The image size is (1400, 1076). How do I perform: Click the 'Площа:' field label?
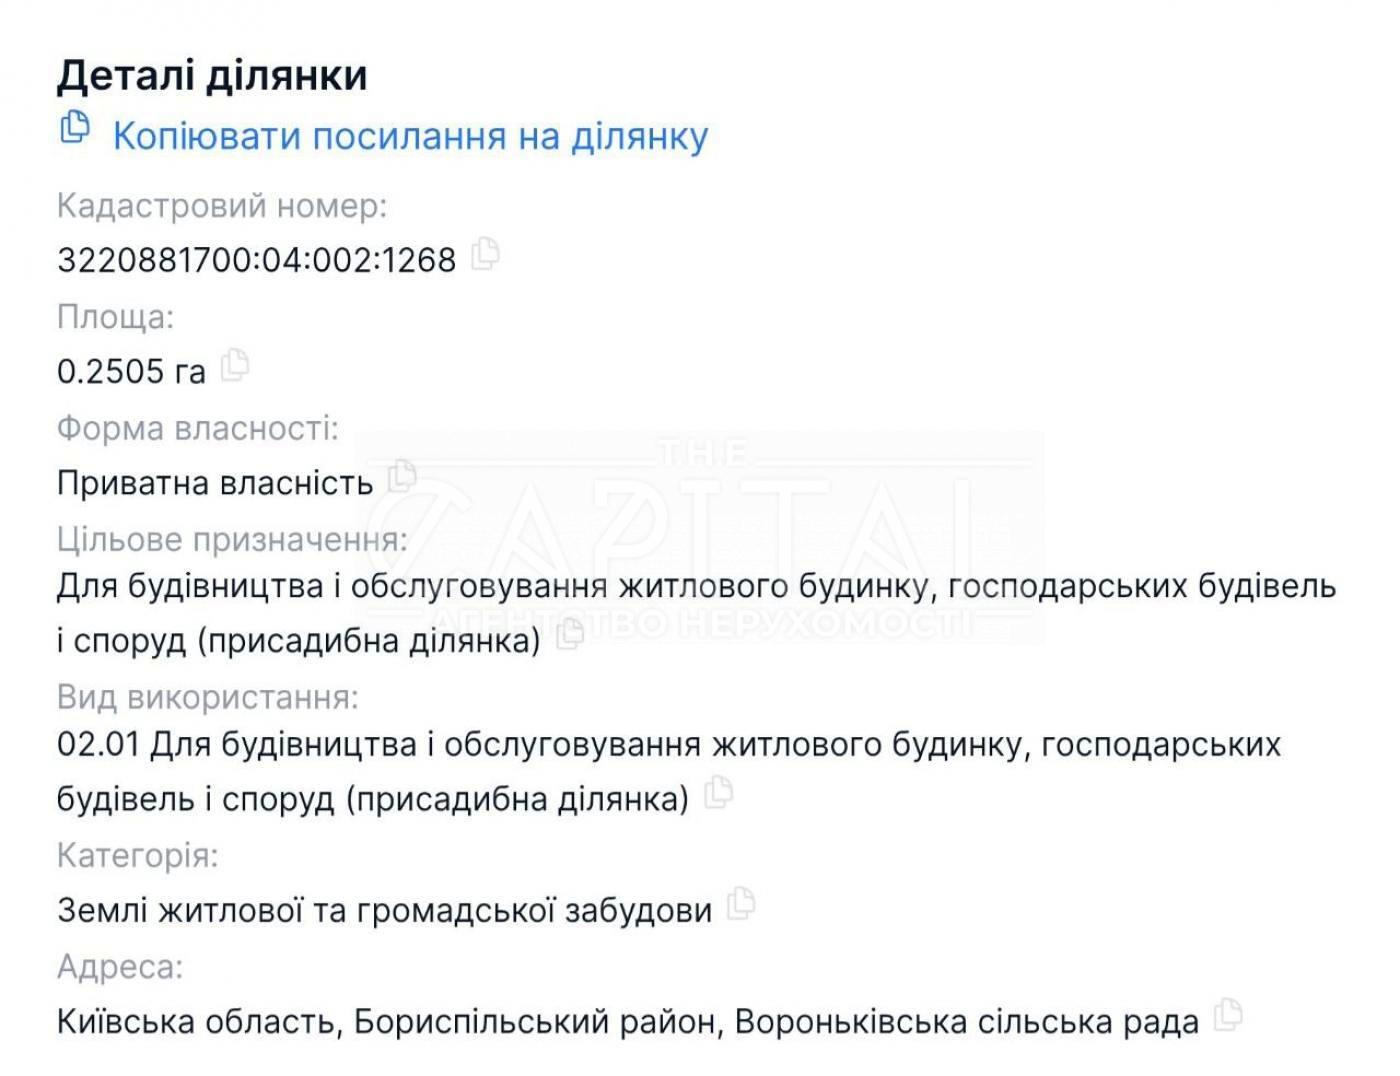[115, 317]
